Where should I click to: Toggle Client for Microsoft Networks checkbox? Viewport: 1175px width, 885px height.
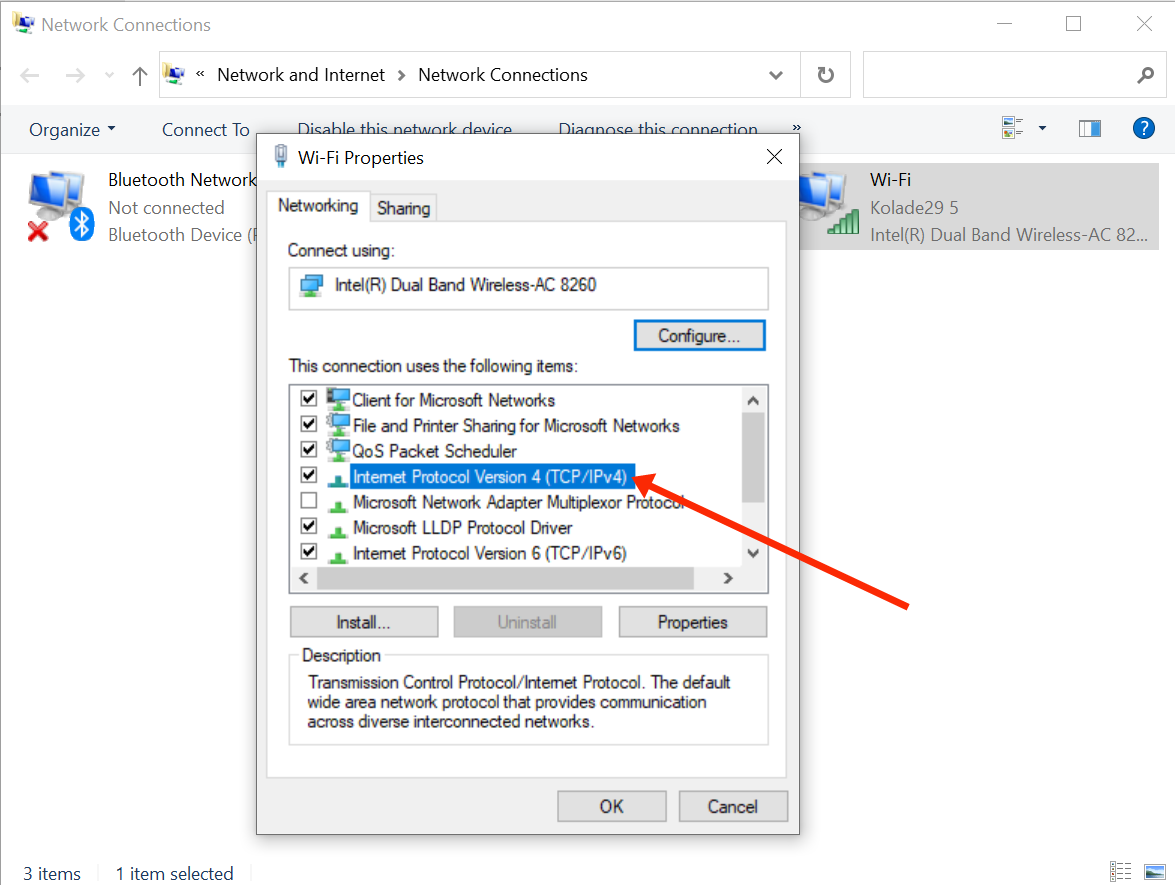[309, 398]
